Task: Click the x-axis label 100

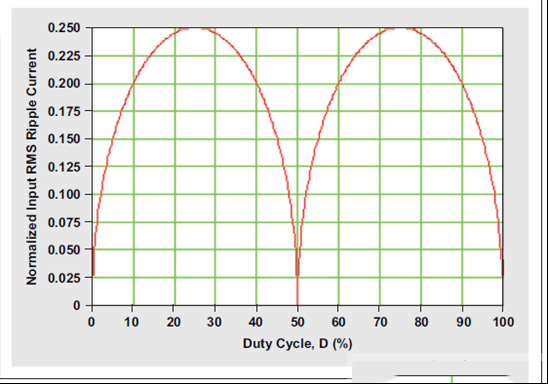Action: [503, 322]
